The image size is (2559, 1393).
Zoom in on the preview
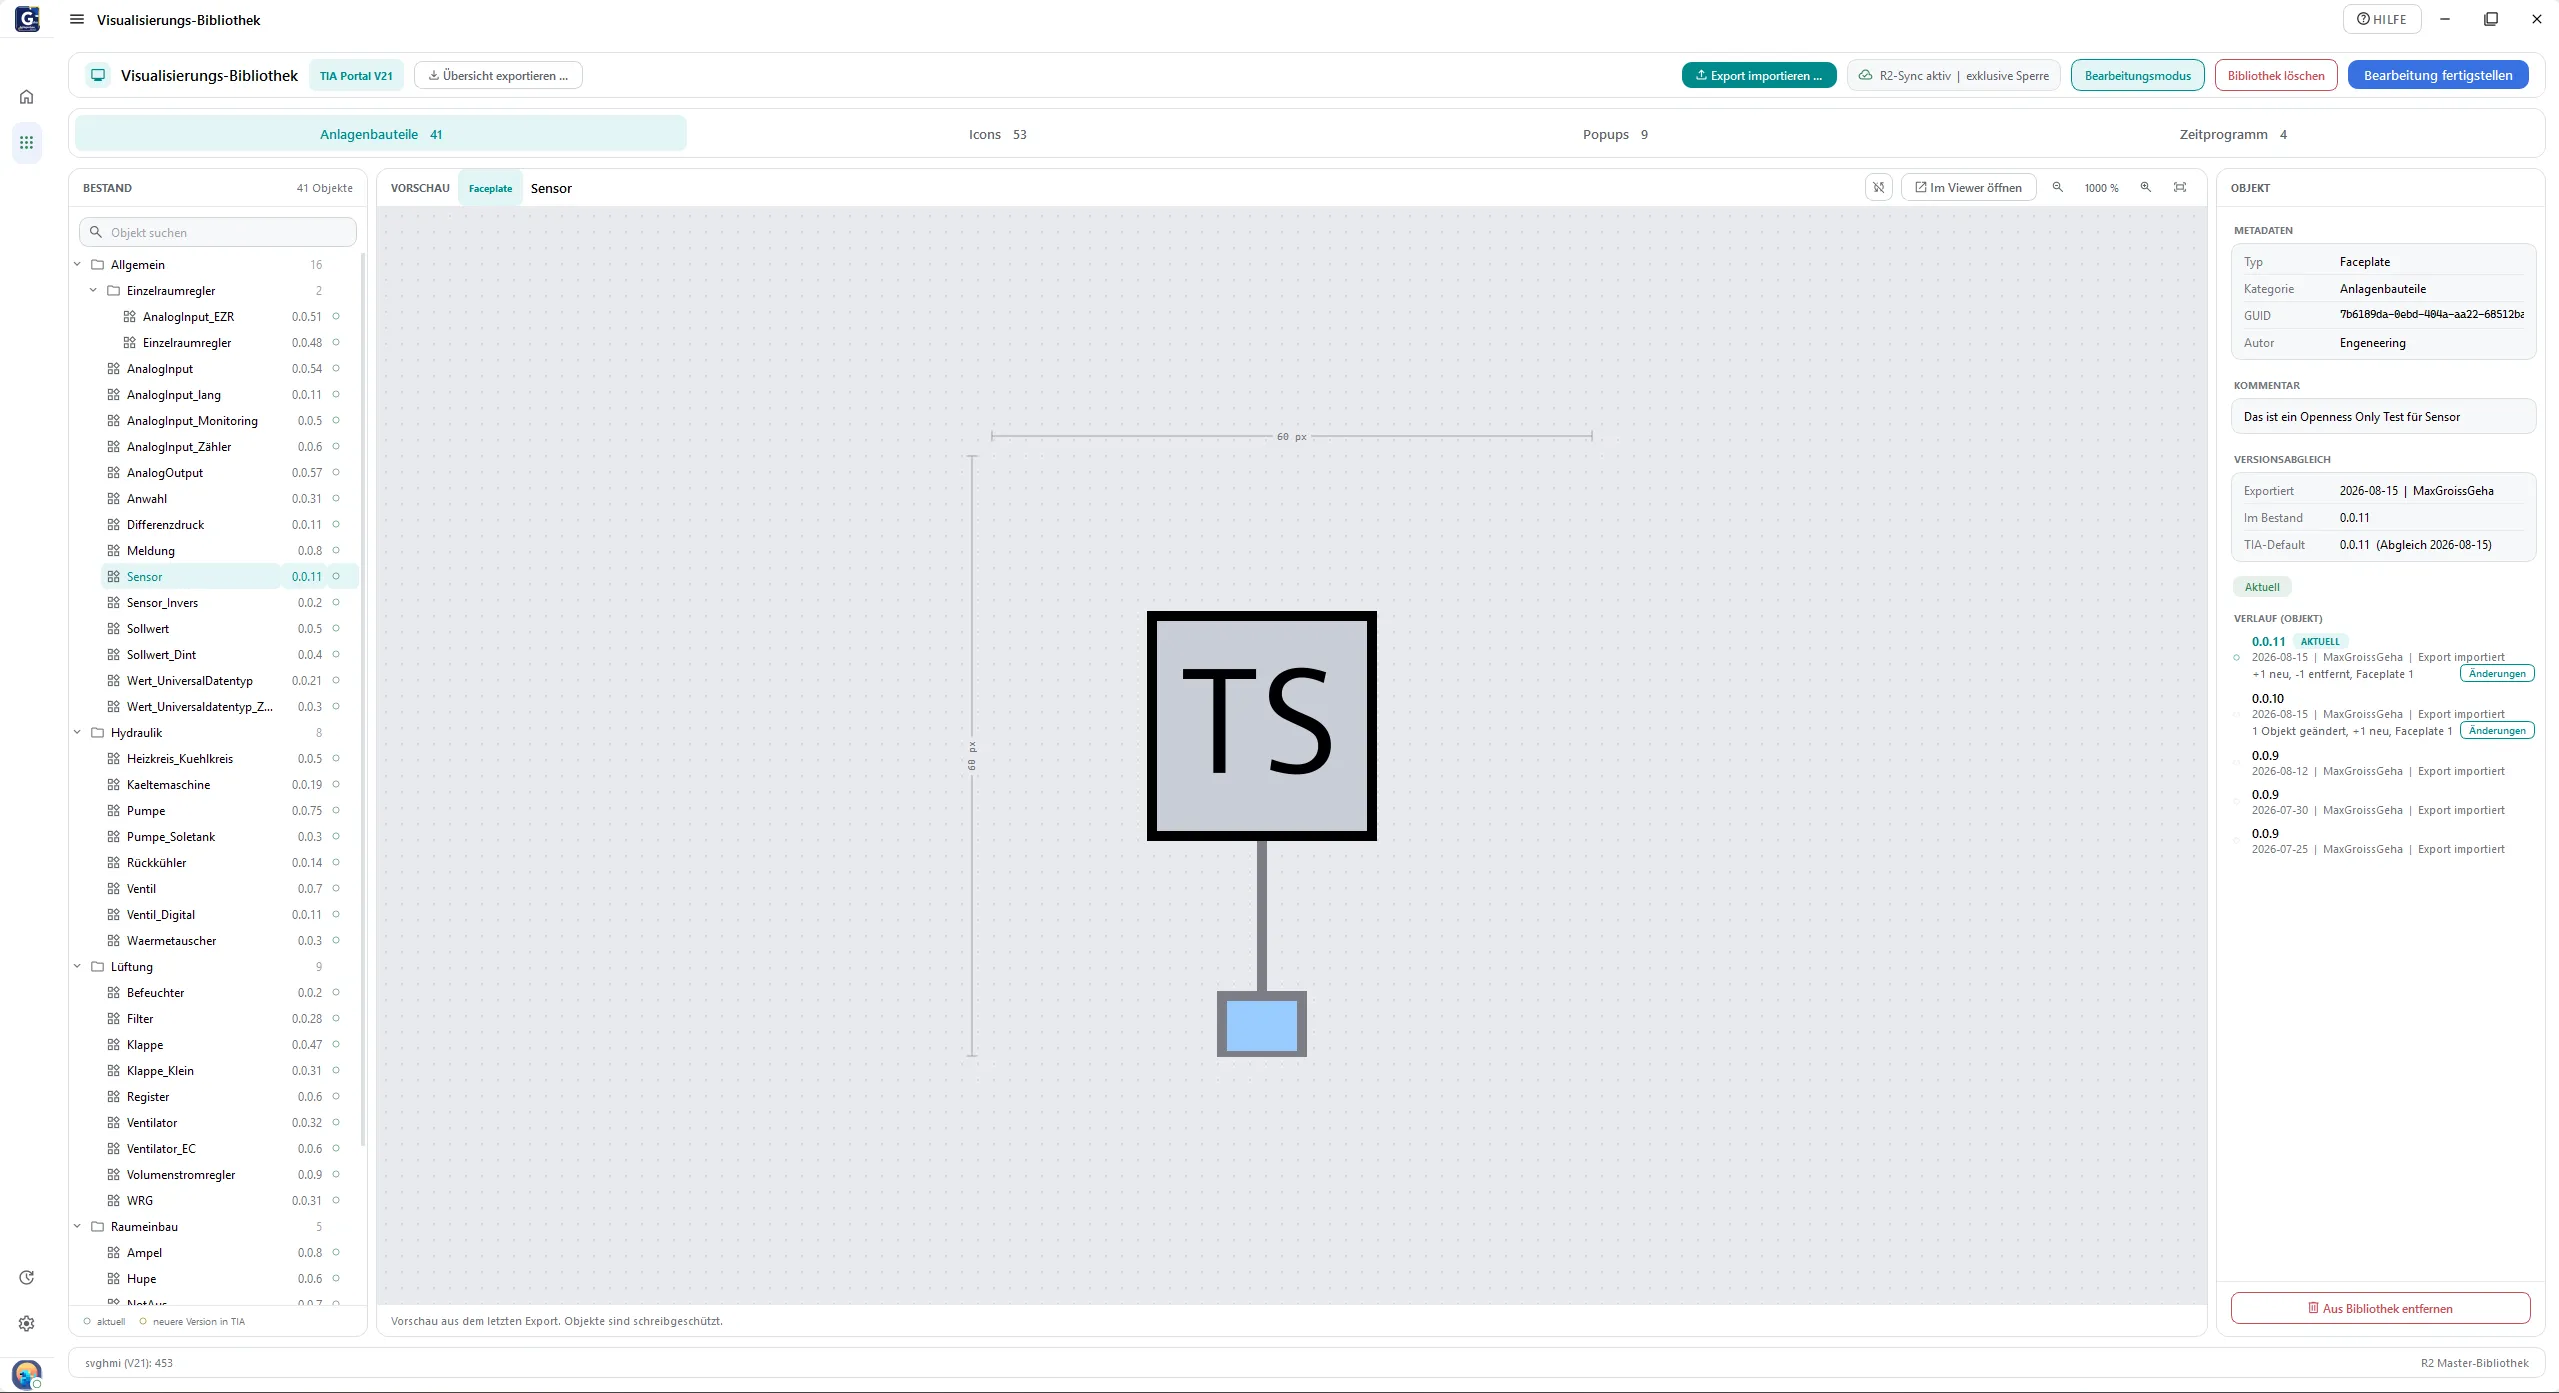coord(2145,187)
